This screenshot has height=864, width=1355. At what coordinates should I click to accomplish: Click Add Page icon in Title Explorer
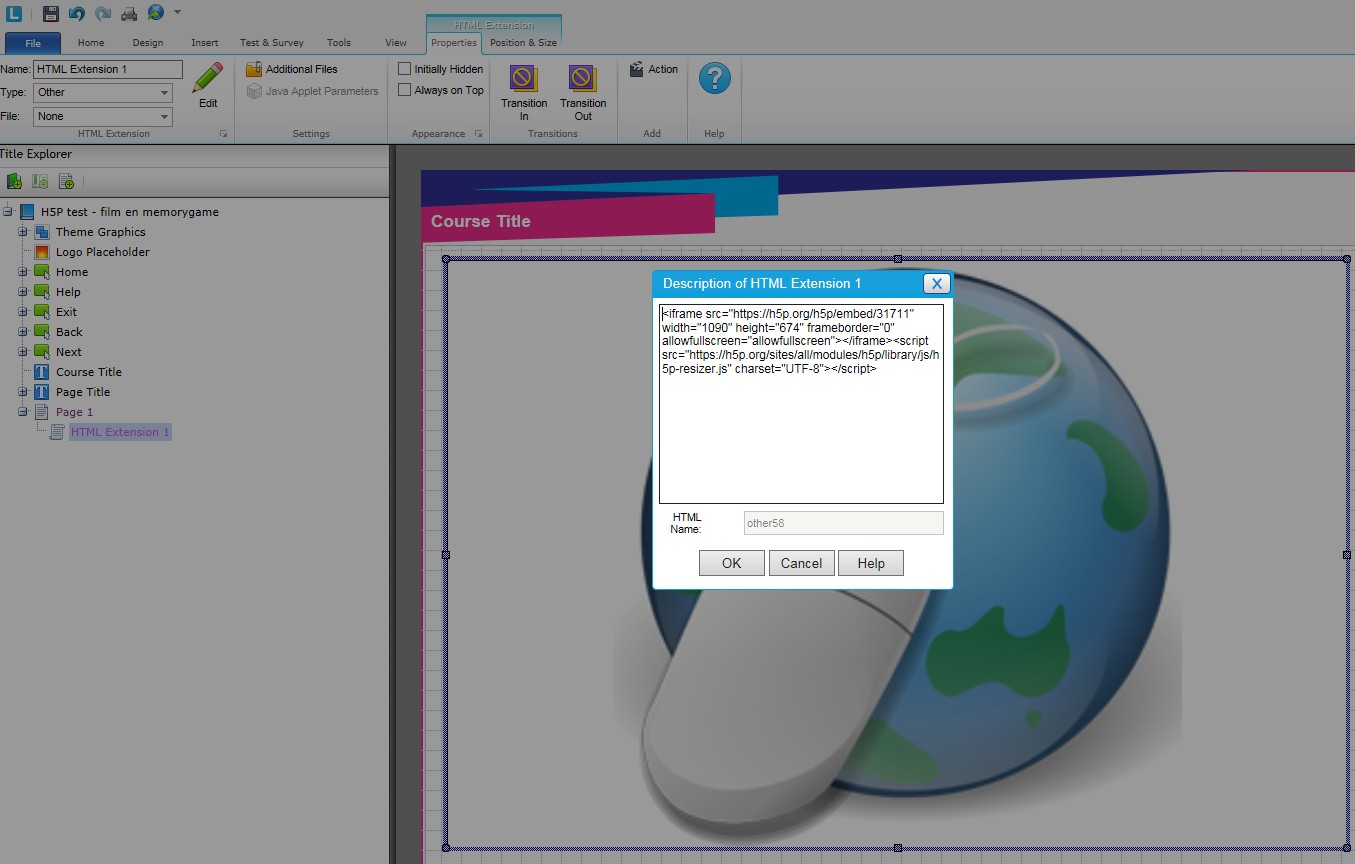point(66,181)
